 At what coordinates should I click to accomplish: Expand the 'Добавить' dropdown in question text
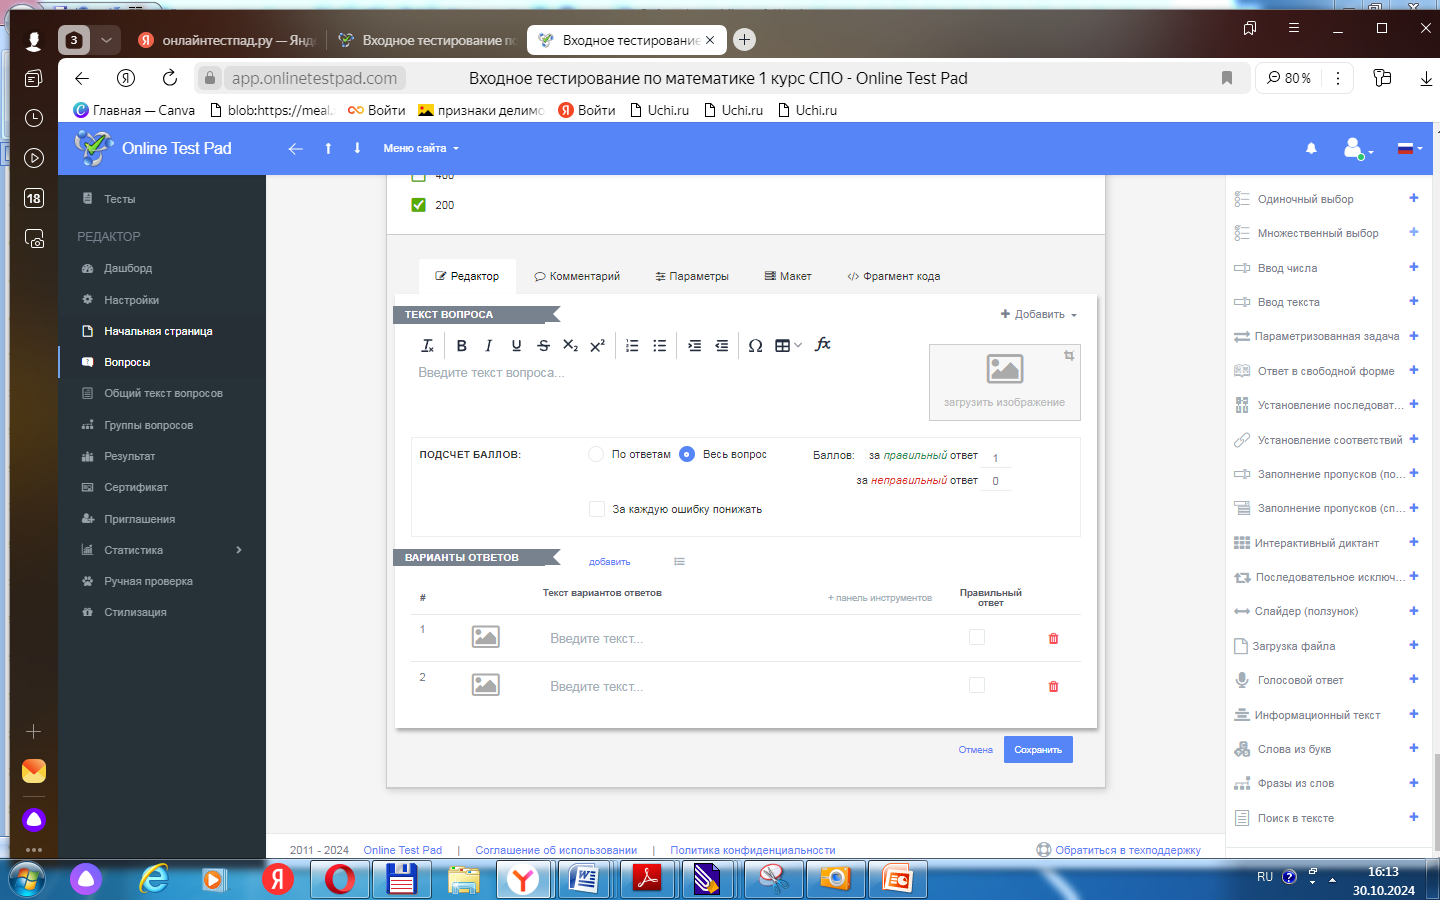(1039, 314)
